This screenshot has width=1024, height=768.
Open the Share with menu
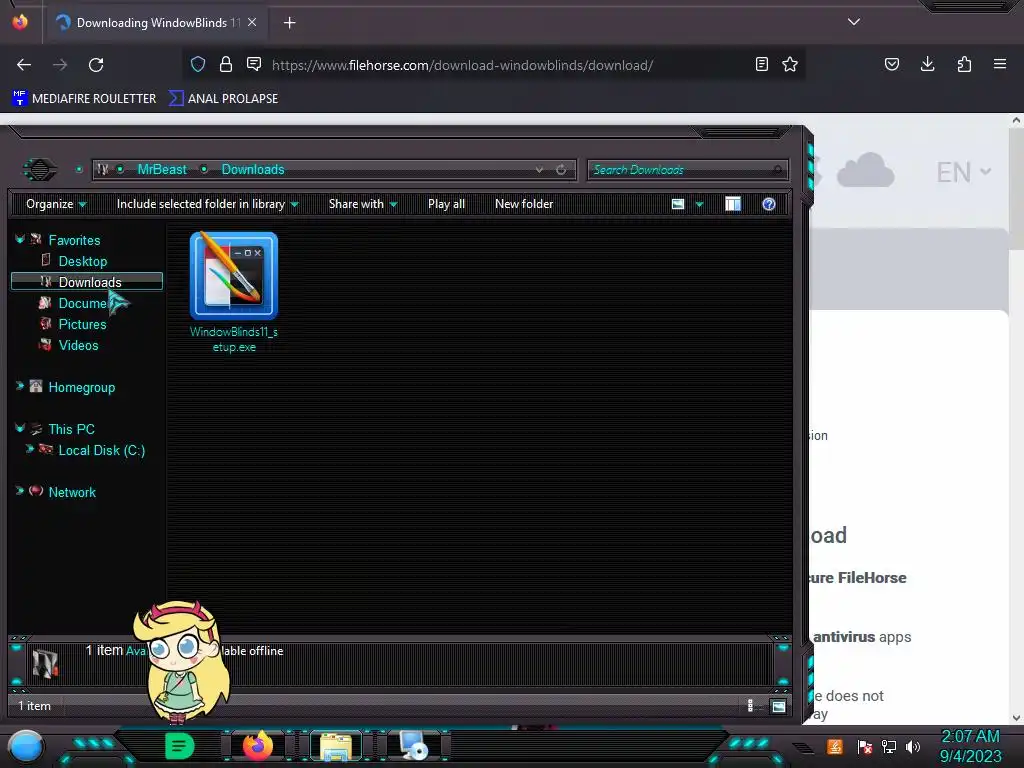pyautogui.click(x=363, y=204)
